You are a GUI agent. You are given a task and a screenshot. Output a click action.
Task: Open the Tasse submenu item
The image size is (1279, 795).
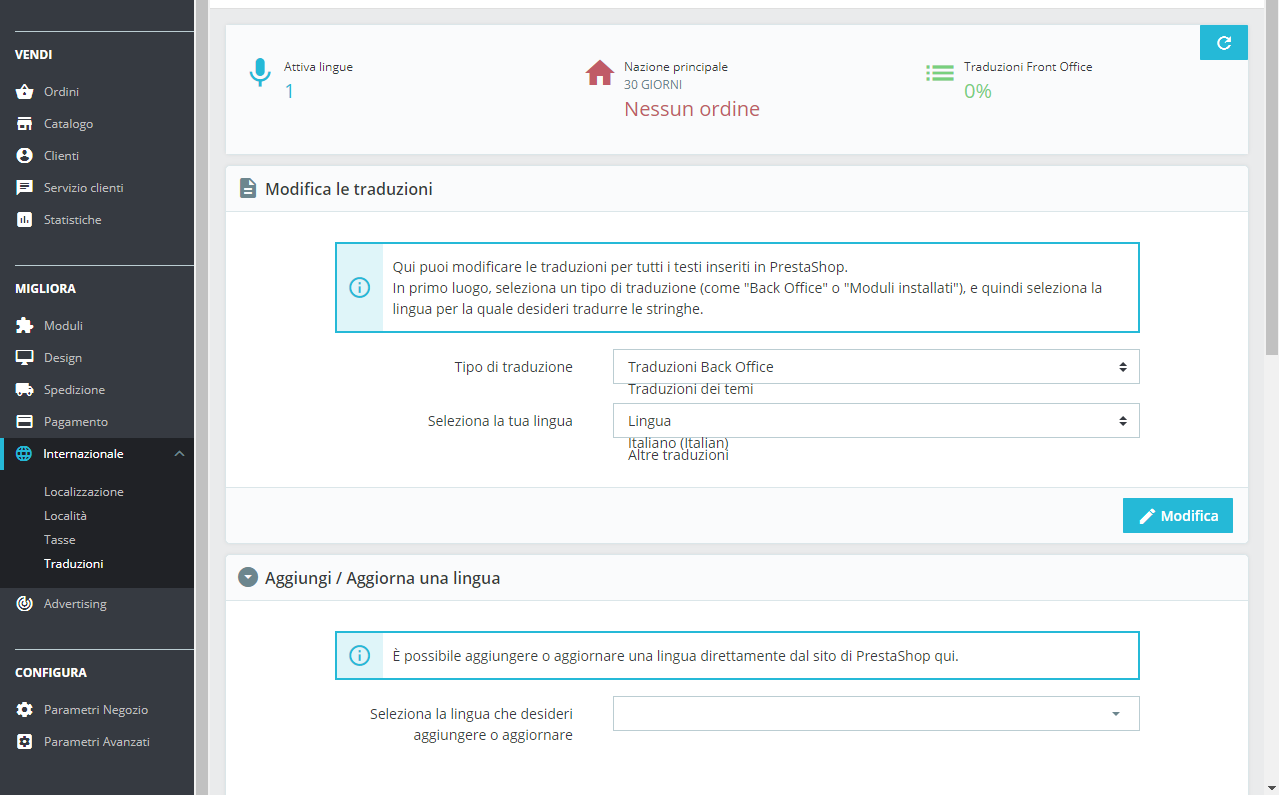point(60,540)
